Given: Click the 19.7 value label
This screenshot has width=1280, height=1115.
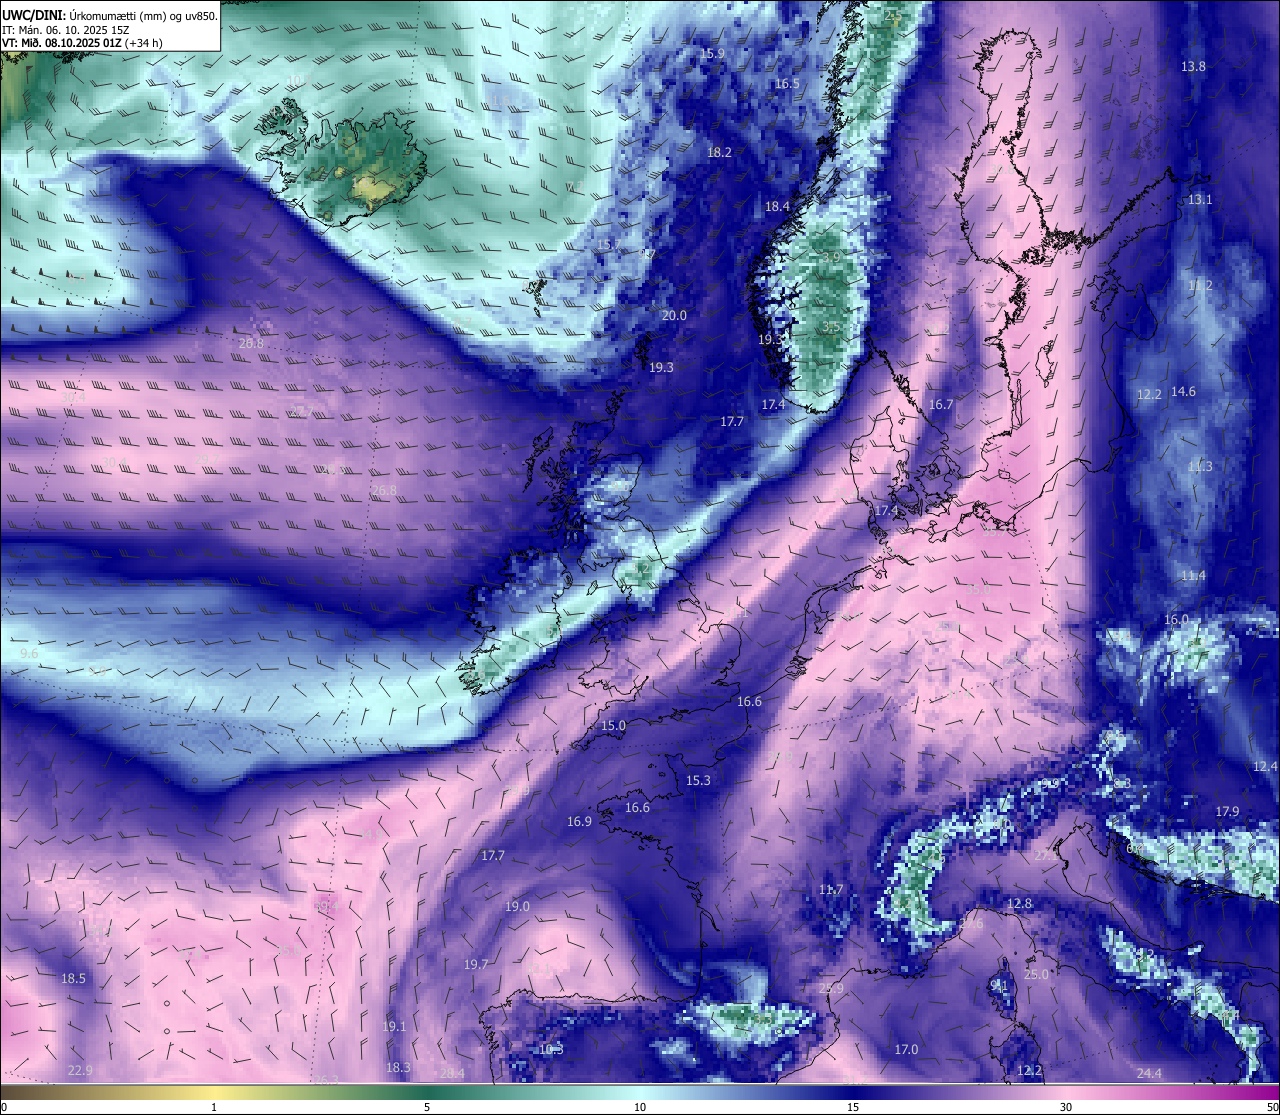Looking at the screenshot, I should coord(476,964).
